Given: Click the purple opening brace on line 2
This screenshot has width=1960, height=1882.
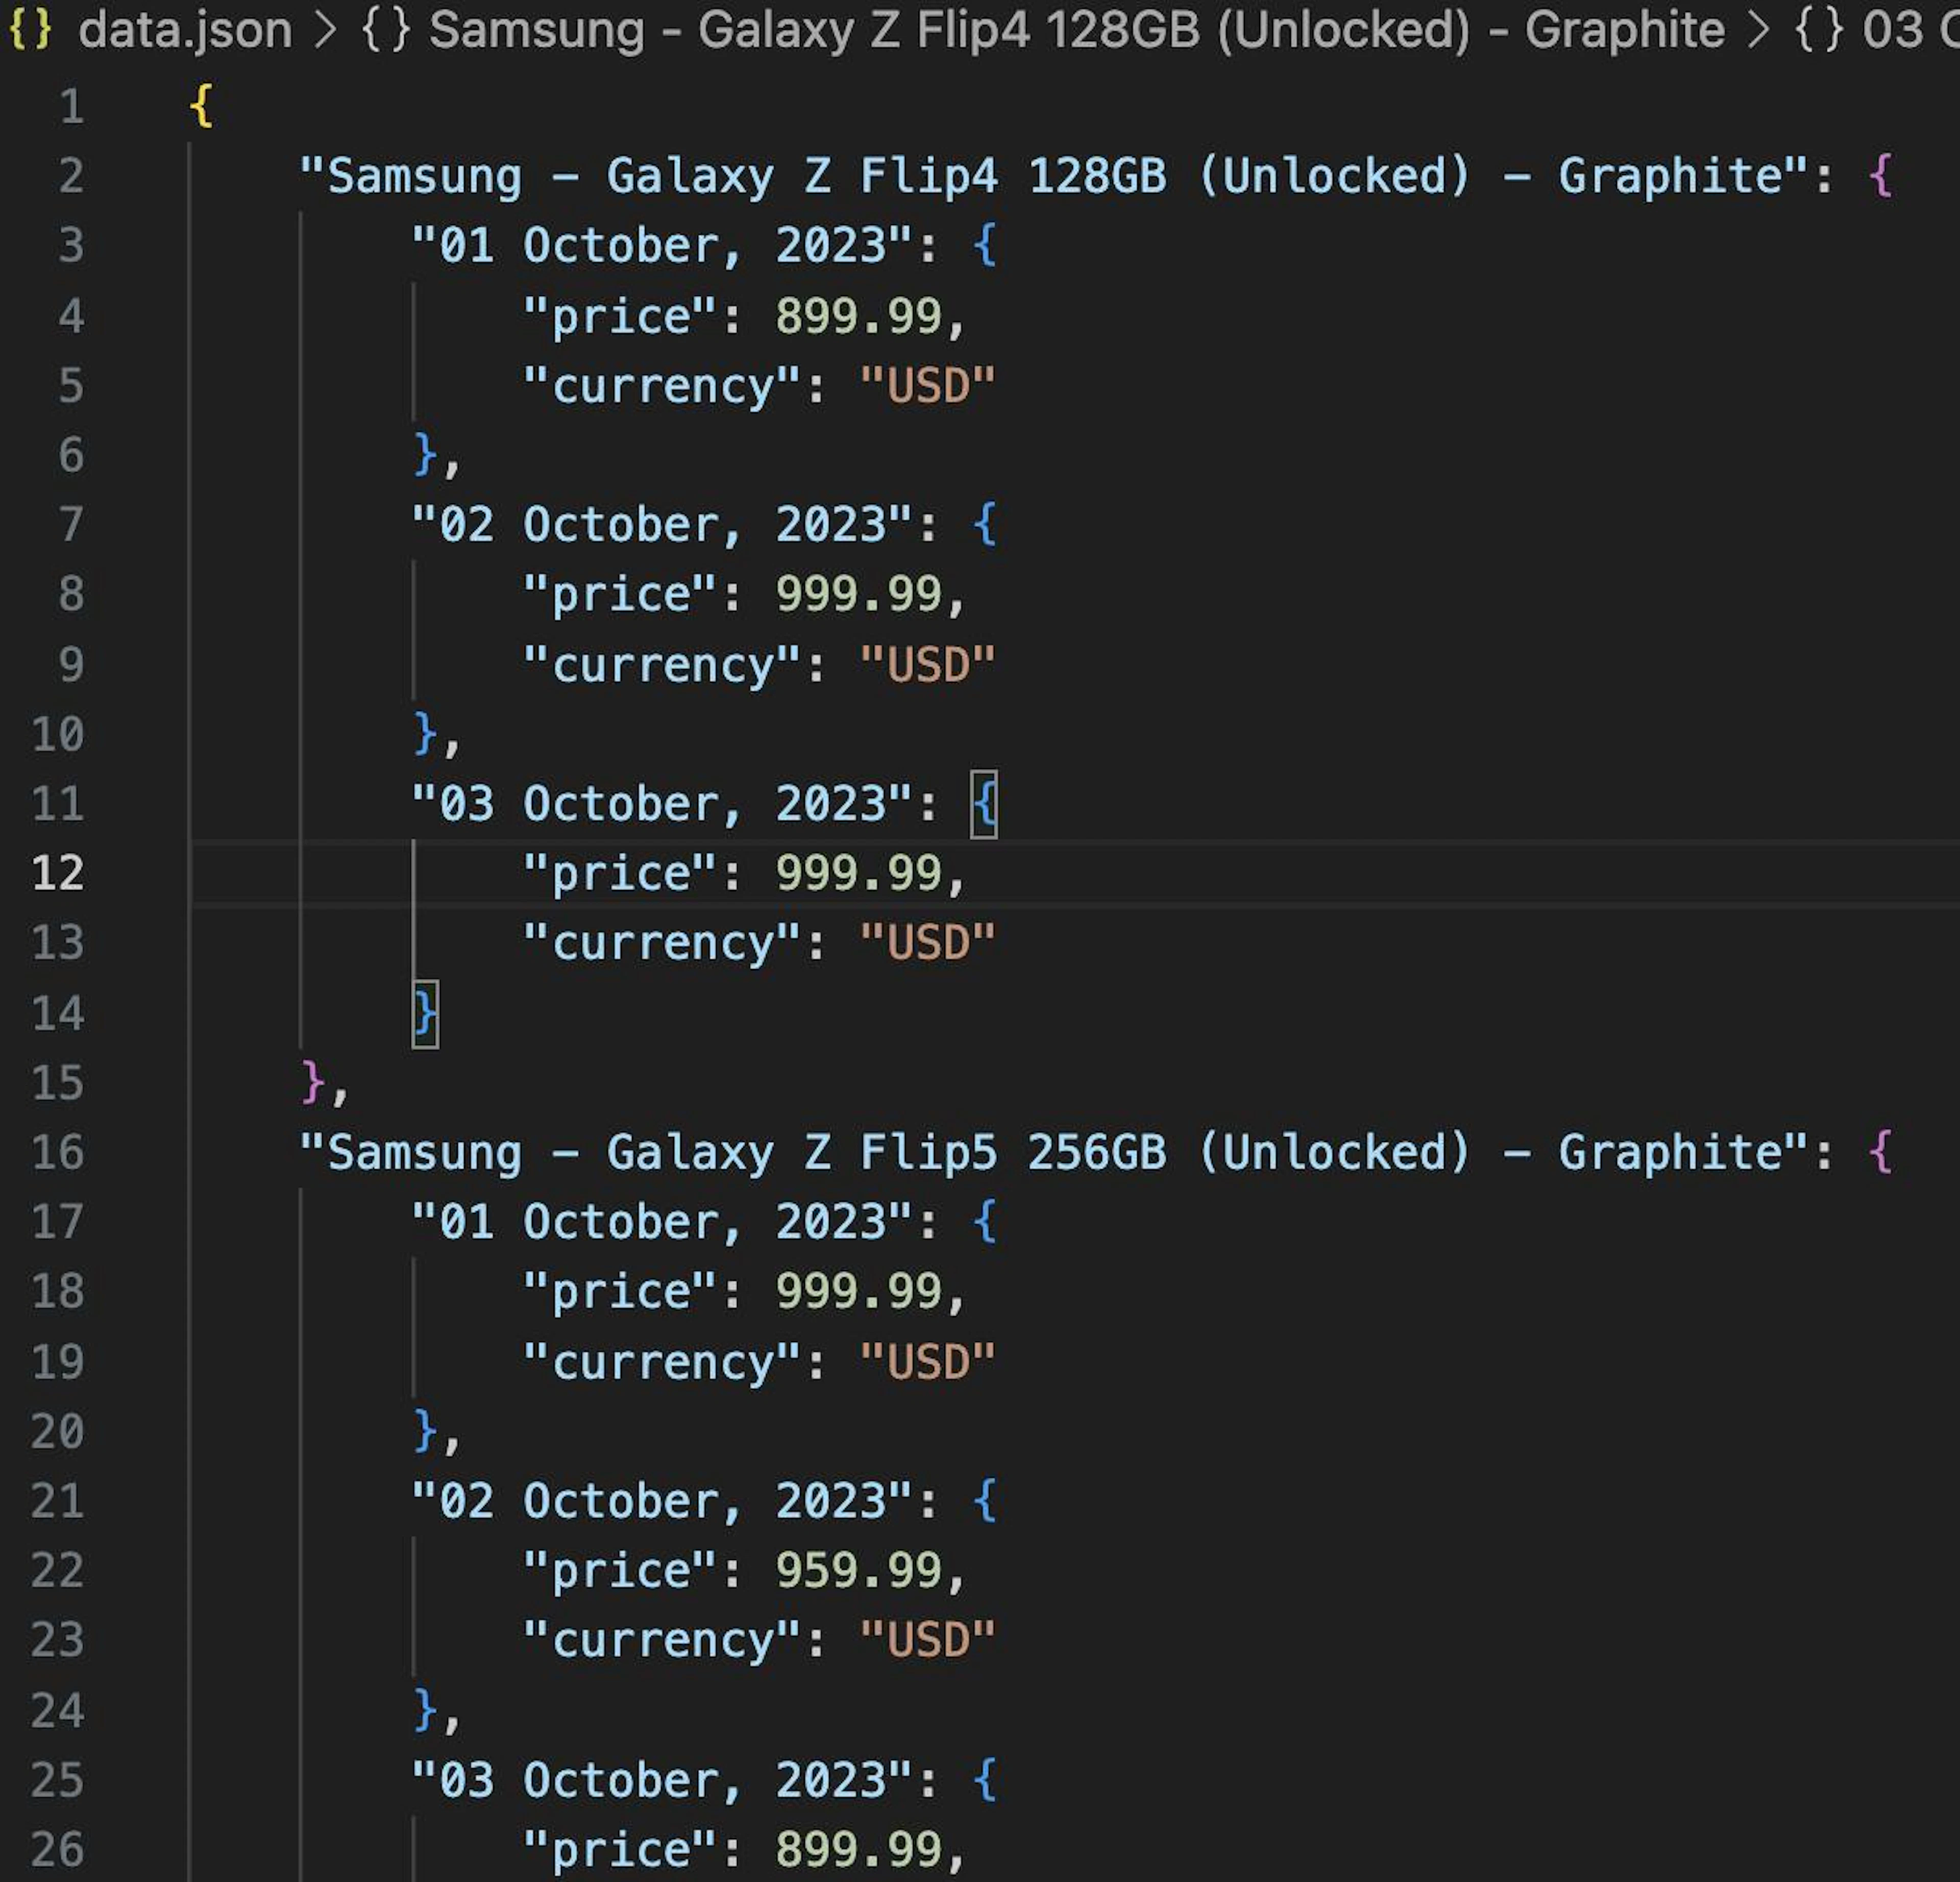Looking at the screenshot, I should coord(1880,177).
